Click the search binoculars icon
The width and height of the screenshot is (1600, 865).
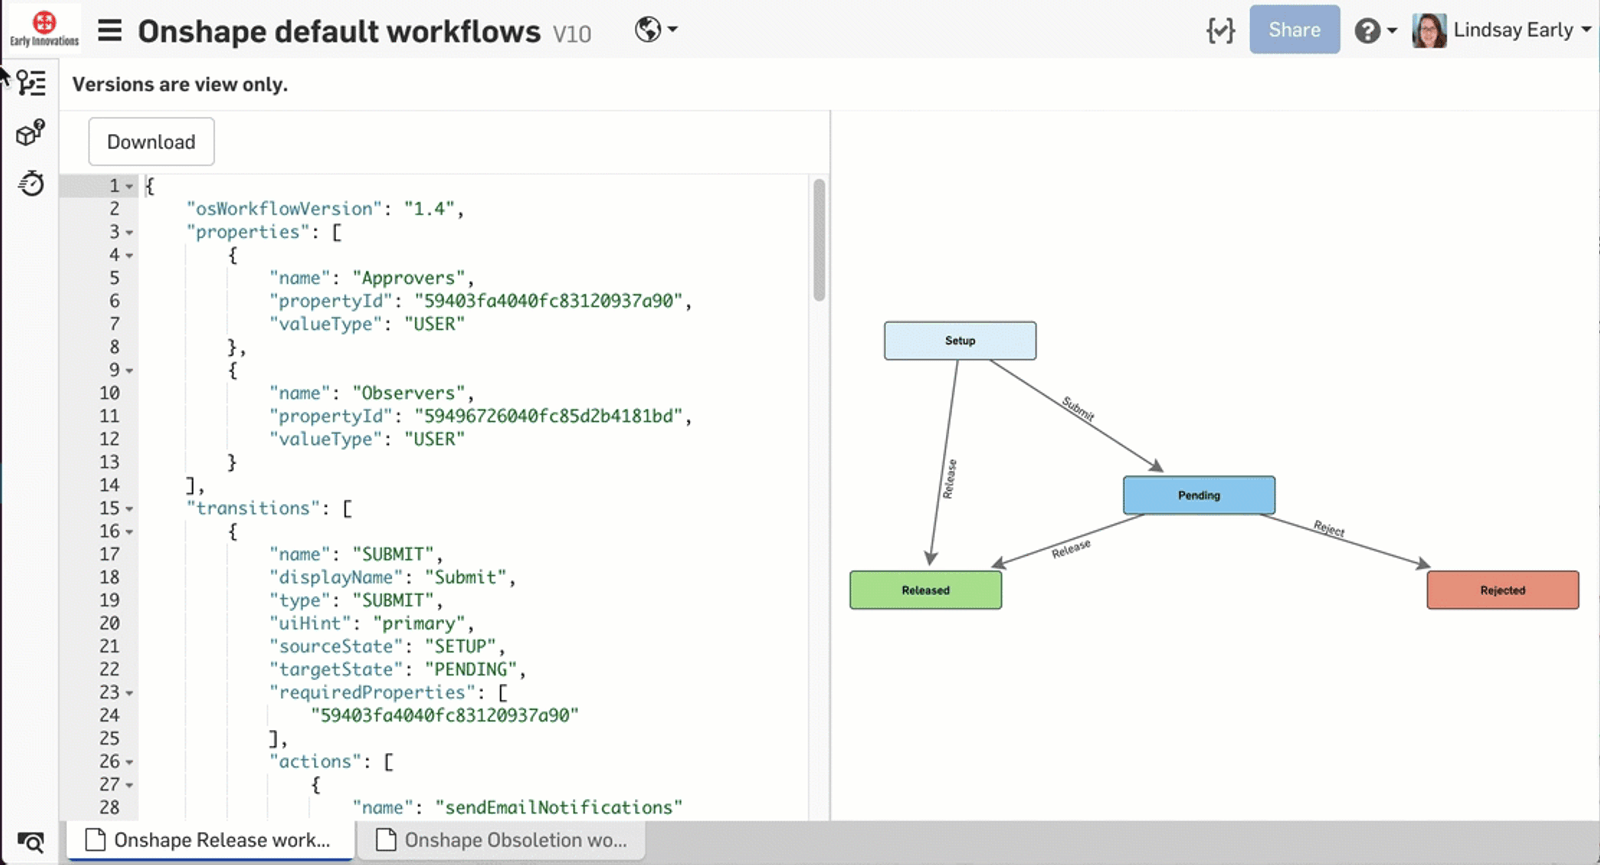[x=31, y=842]
